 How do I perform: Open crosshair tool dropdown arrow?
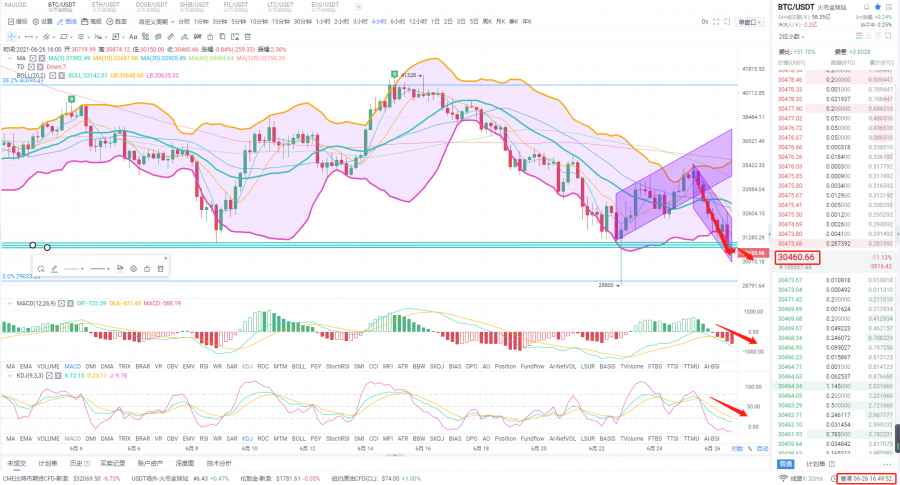point(20,37)
